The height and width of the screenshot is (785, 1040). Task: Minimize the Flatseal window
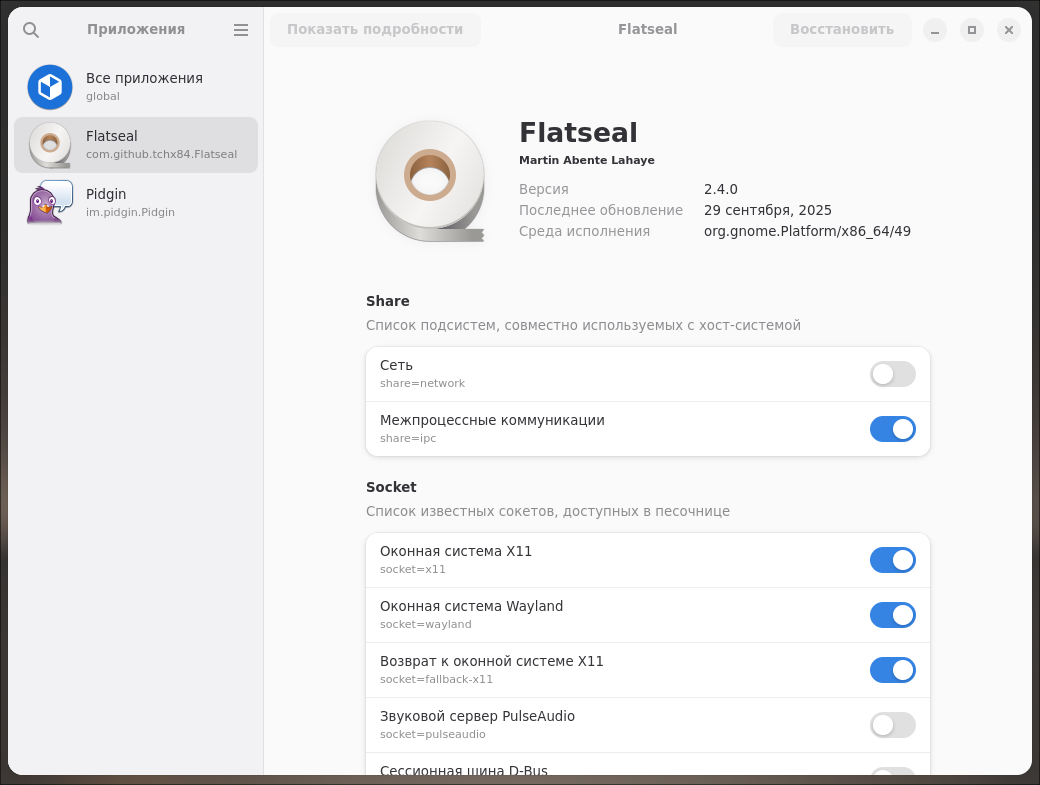pyautogui.click(x=935, y=30)
